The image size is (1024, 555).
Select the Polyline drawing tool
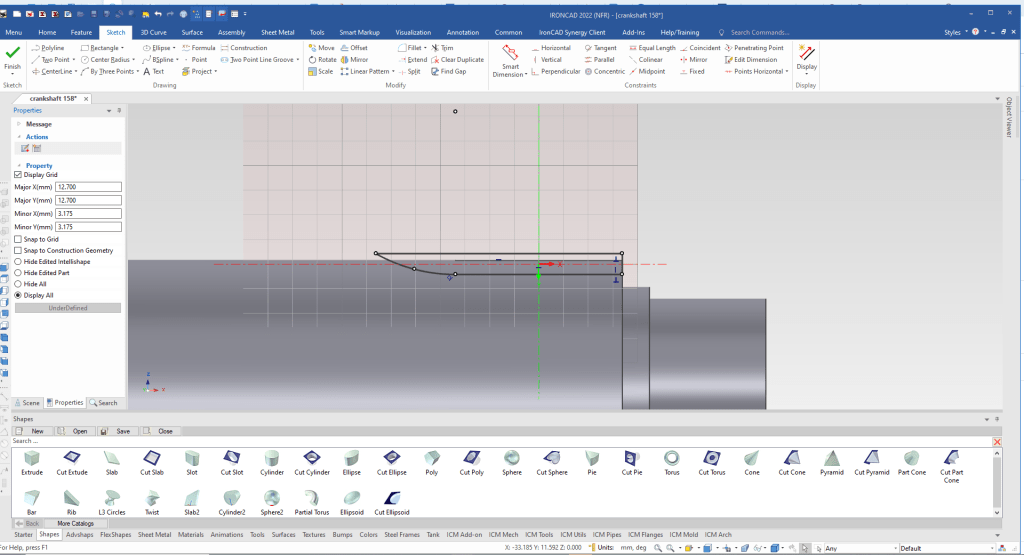[52, 47]
